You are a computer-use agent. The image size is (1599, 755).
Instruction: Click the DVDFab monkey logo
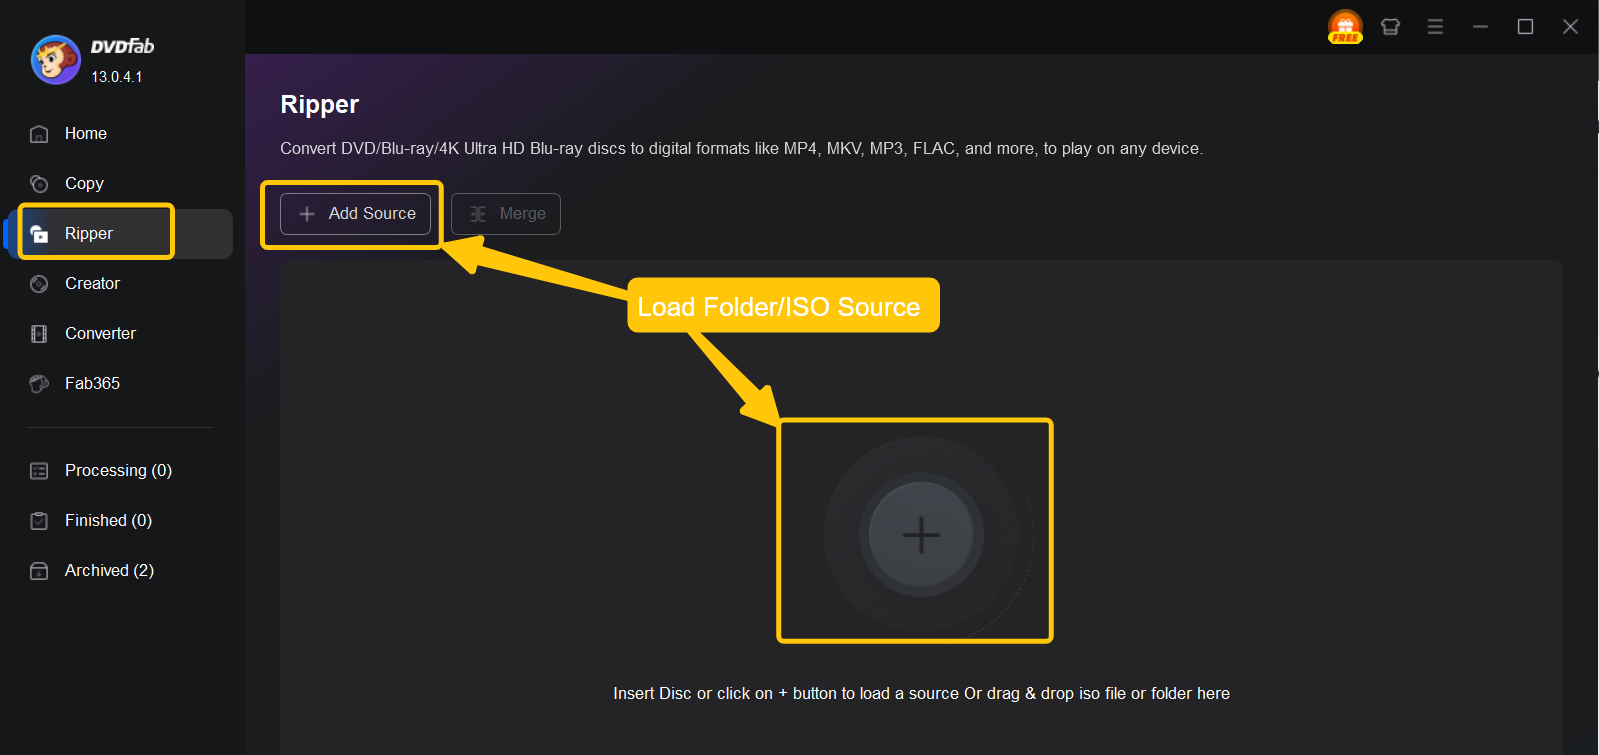(56, 60)
